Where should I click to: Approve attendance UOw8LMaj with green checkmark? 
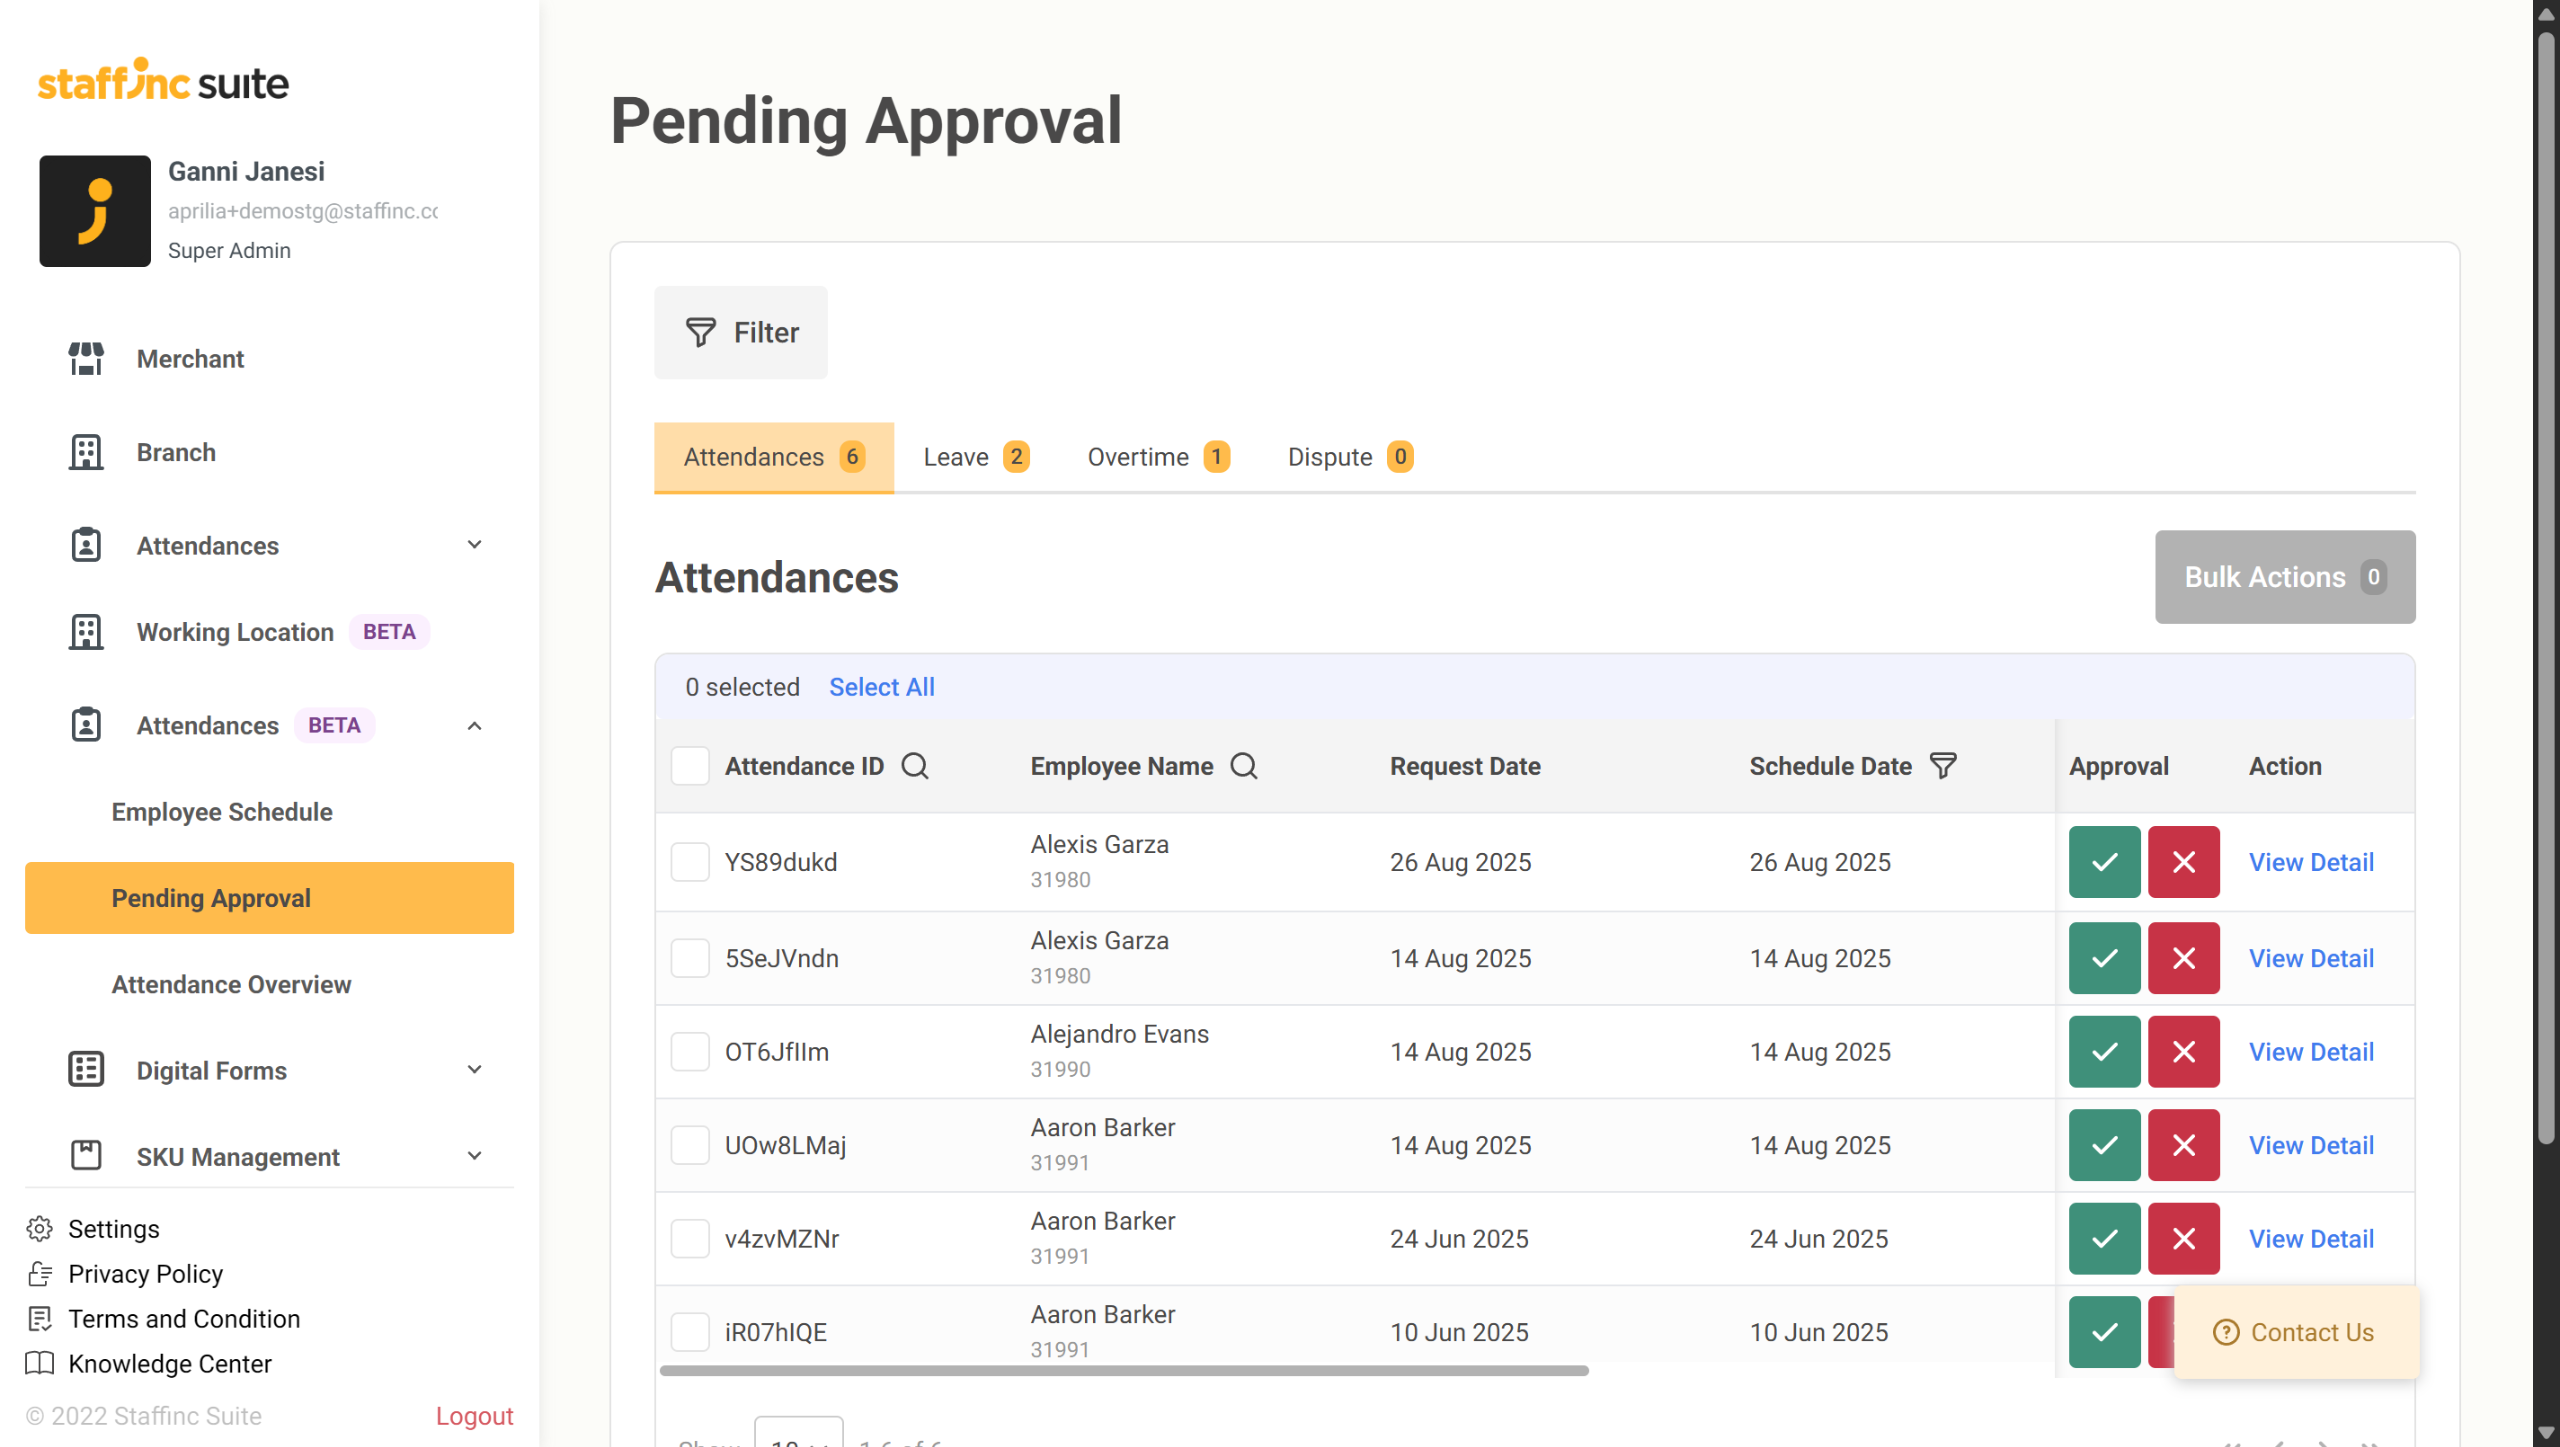pos(2103,1145)
